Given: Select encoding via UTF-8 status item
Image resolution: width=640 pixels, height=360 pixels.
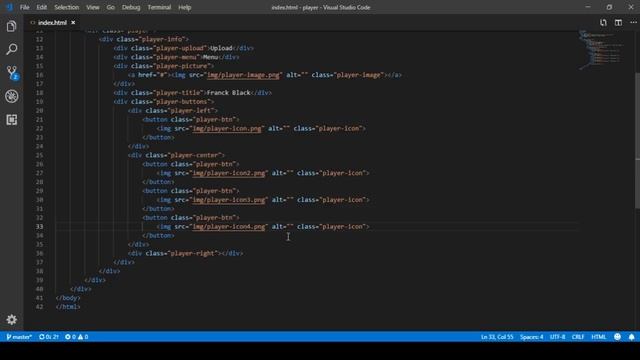Looking at the screenshot, I should tap(558, 337).
